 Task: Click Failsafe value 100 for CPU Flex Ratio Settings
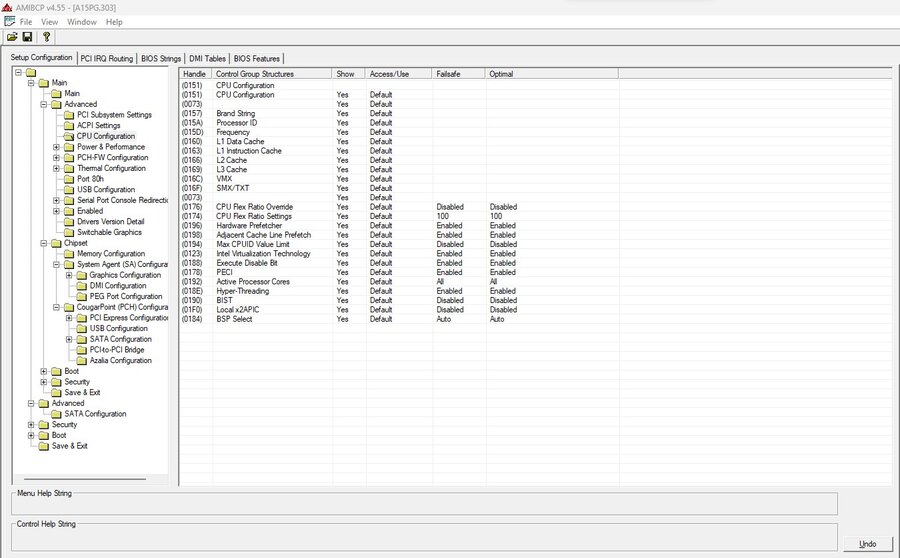pos(443,216)
